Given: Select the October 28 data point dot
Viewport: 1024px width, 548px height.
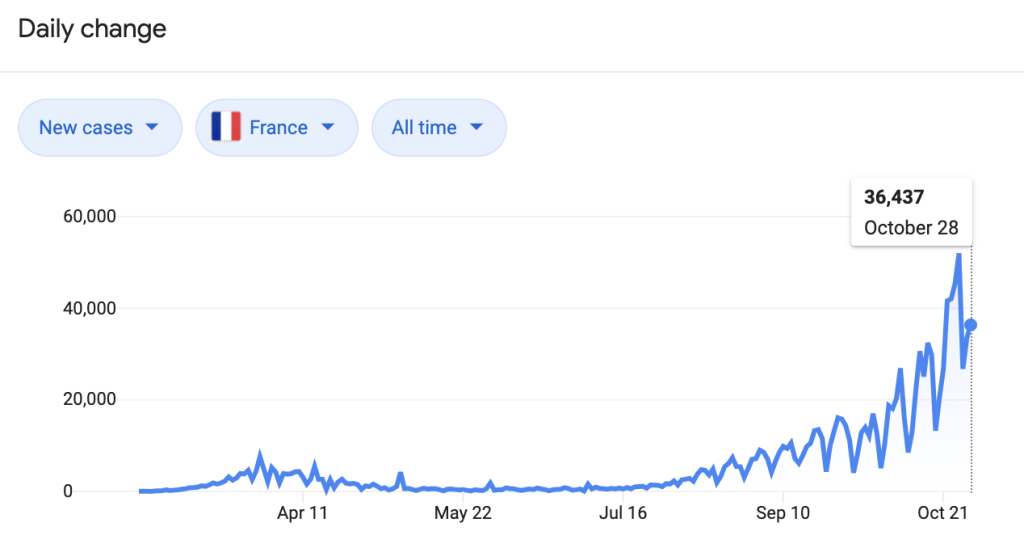Looking at the screenshot, I should click(970, 325).
